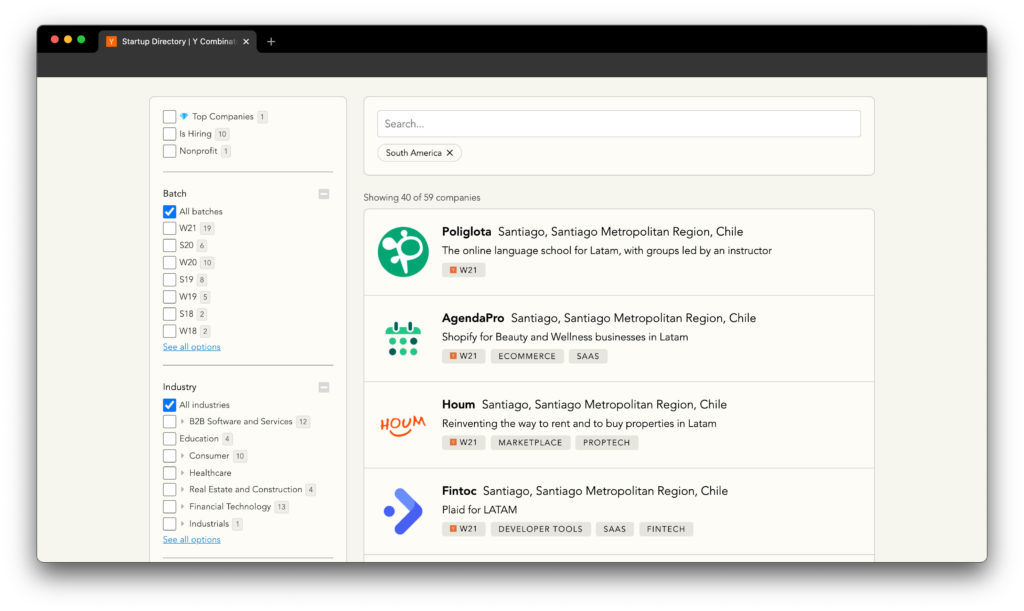Image resolution: width=1024 pixels, height=611 pixels.
Task: Open the Houm company name link
Action: [458, 404]
